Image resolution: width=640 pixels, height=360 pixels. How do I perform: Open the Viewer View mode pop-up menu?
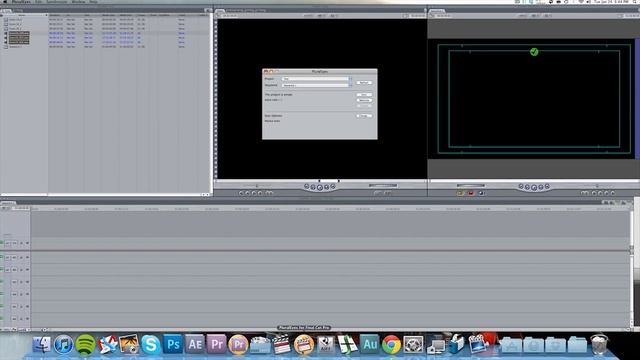[333, 16]
